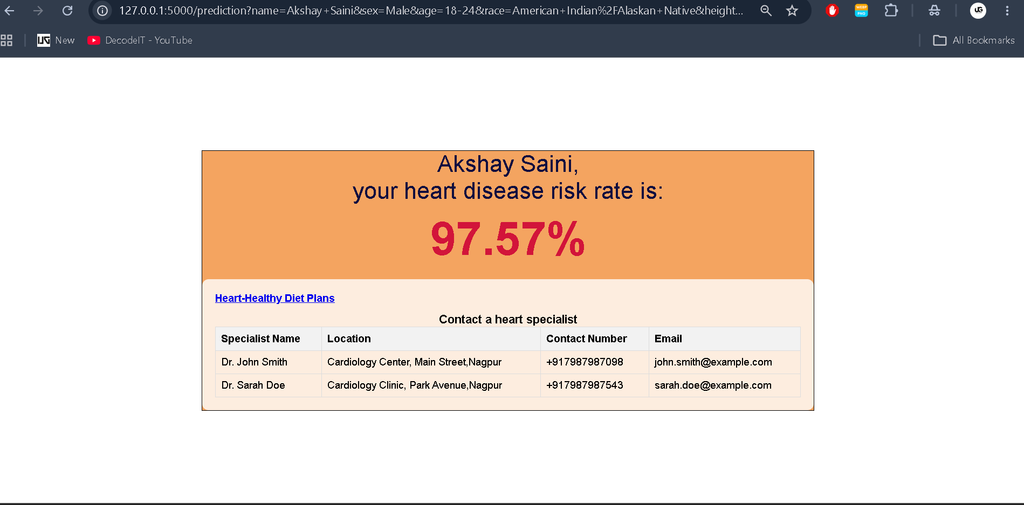The width and height of the screenshot is (1024, 505).
Task: Open Heart-Healthy Diet Plans link
Action: [275, 298]
